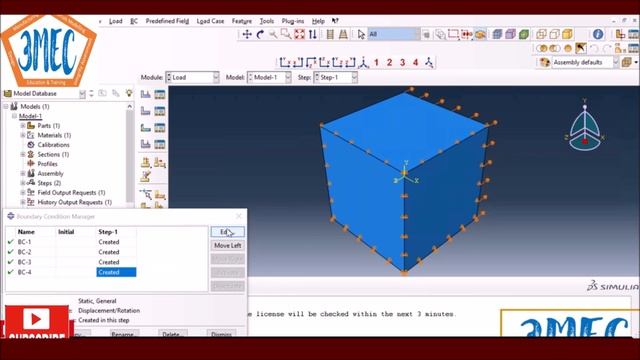Select the Box Zoom tool

pyautogui.click(x=286, y=34)
